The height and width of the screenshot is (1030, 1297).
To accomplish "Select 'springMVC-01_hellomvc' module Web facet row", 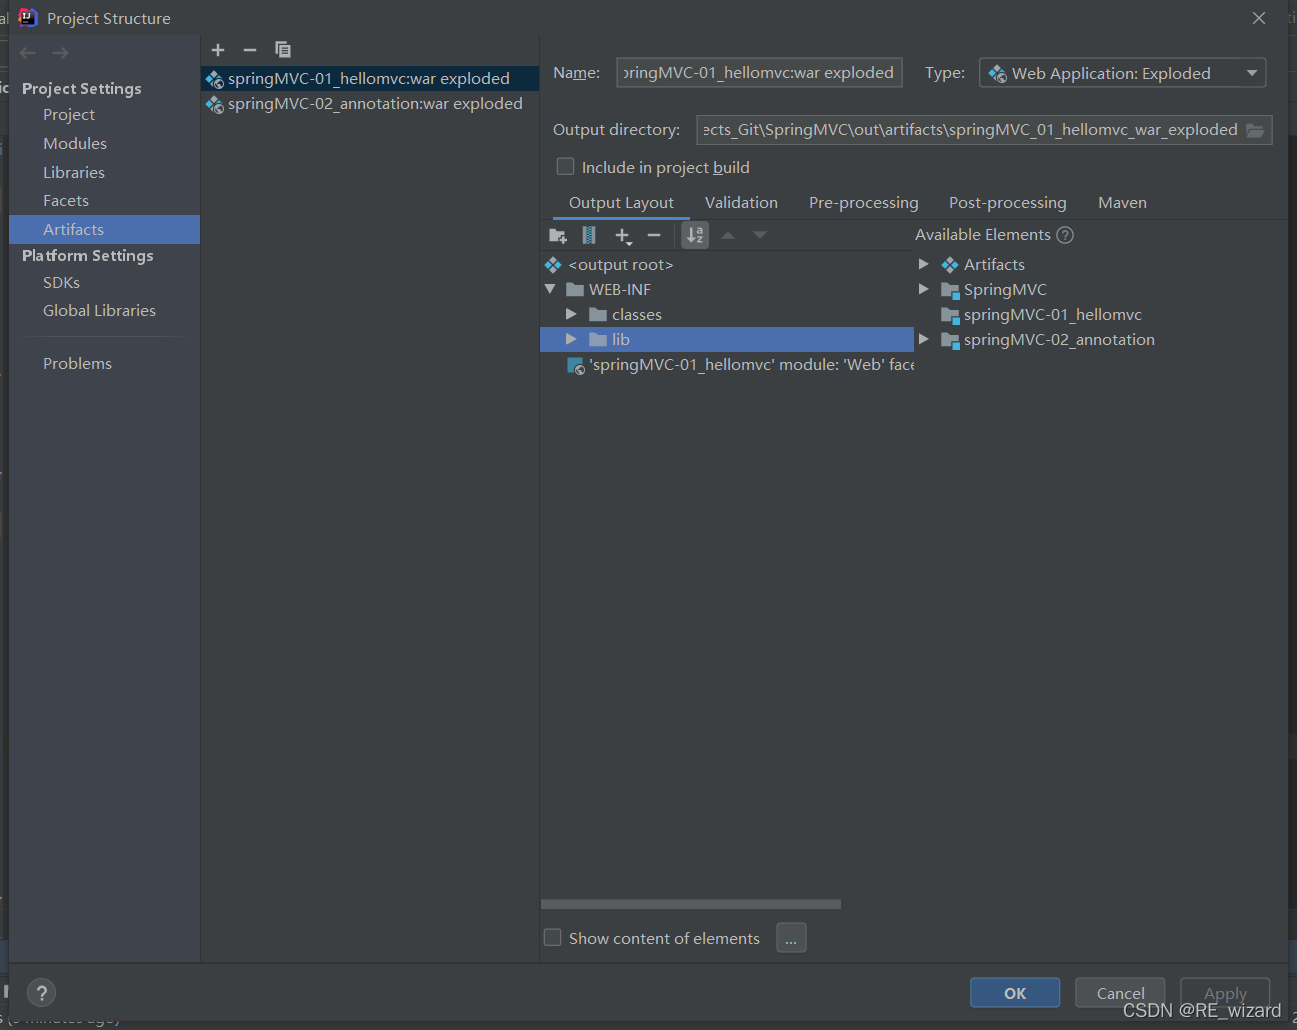I will pos(740,364).
